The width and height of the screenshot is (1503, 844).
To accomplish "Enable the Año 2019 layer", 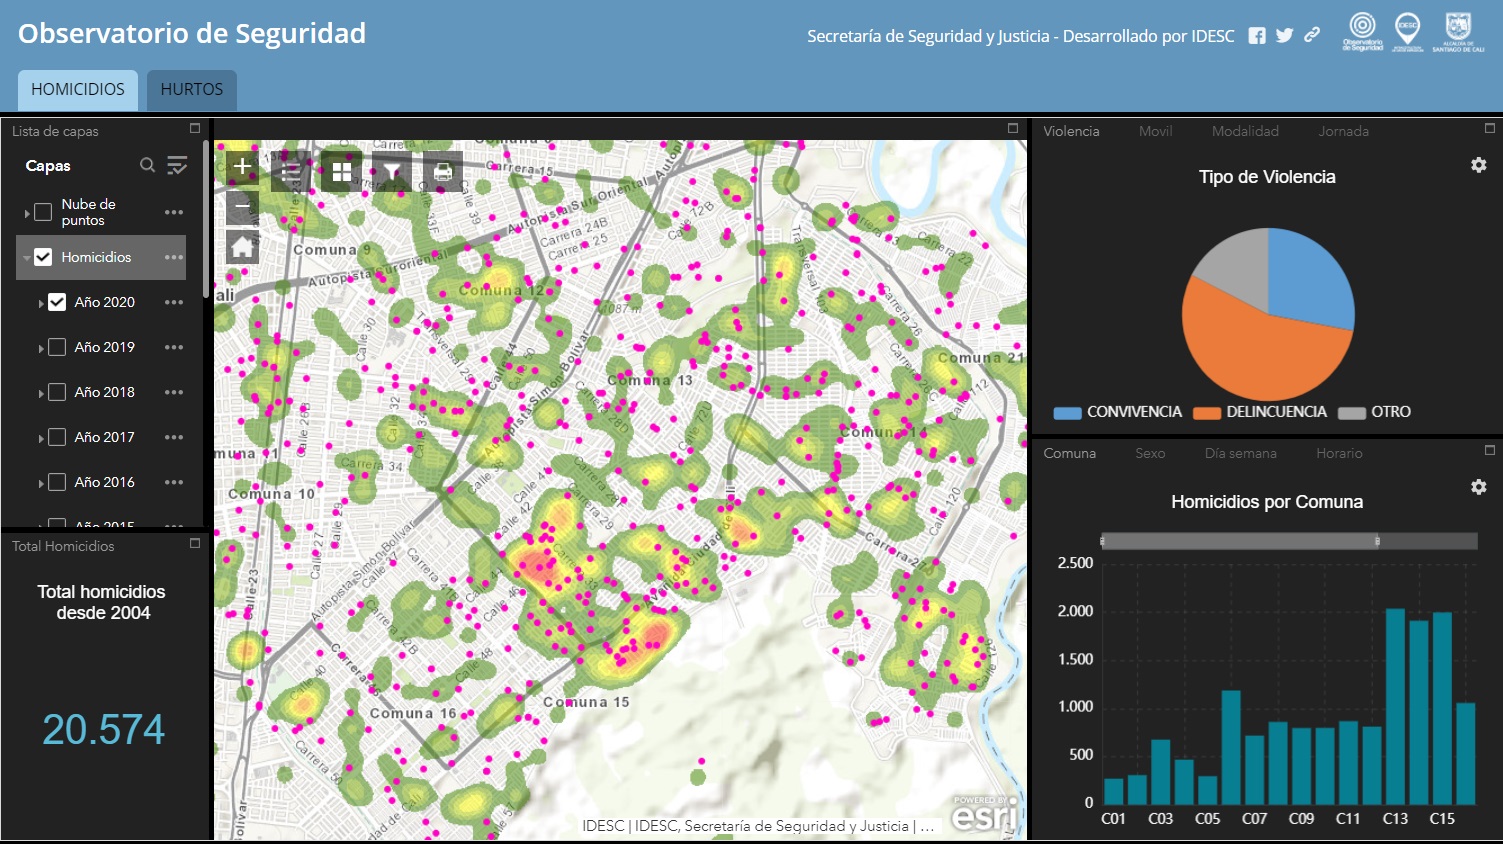I will (57, 346).
